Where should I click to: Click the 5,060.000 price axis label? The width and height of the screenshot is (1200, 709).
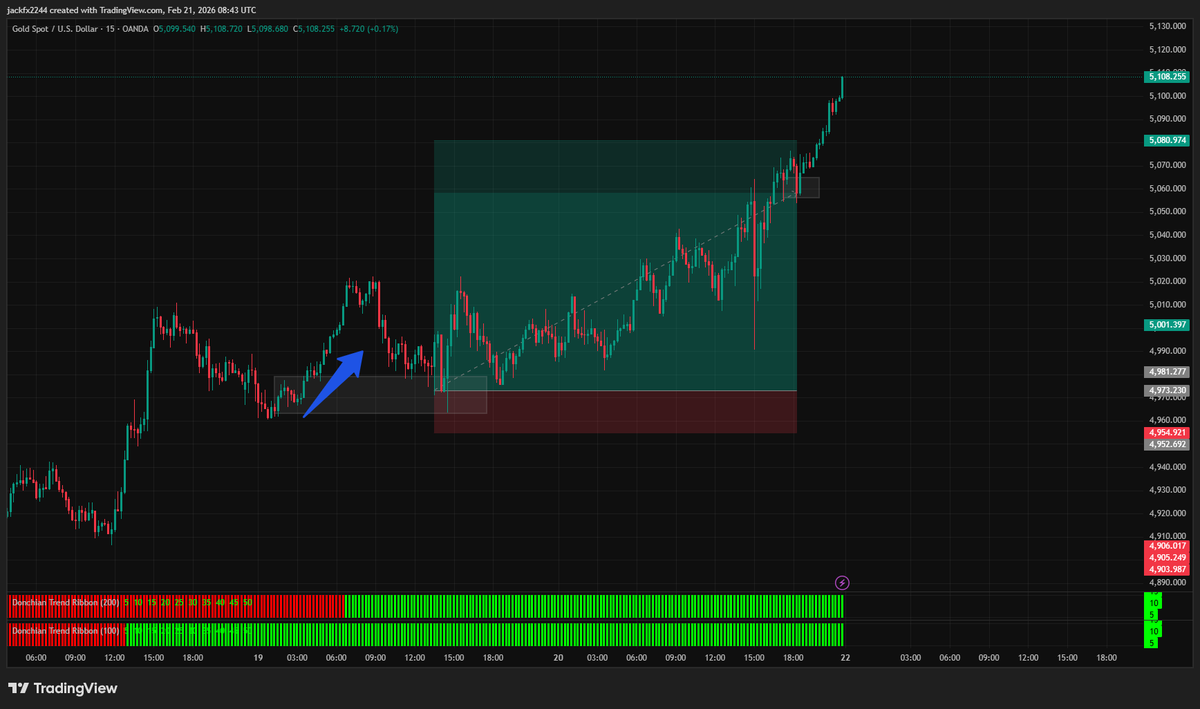point(1167,188)
